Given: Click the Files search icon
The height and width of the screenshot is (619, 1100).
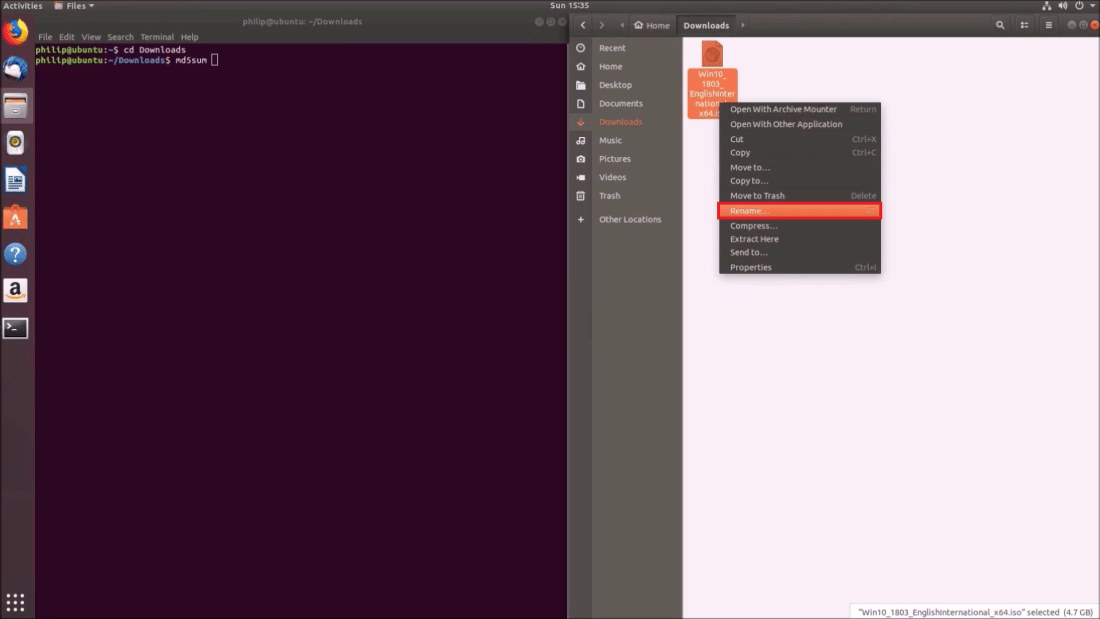Looking at the screenshot, I should click(x=1000, y=25).
